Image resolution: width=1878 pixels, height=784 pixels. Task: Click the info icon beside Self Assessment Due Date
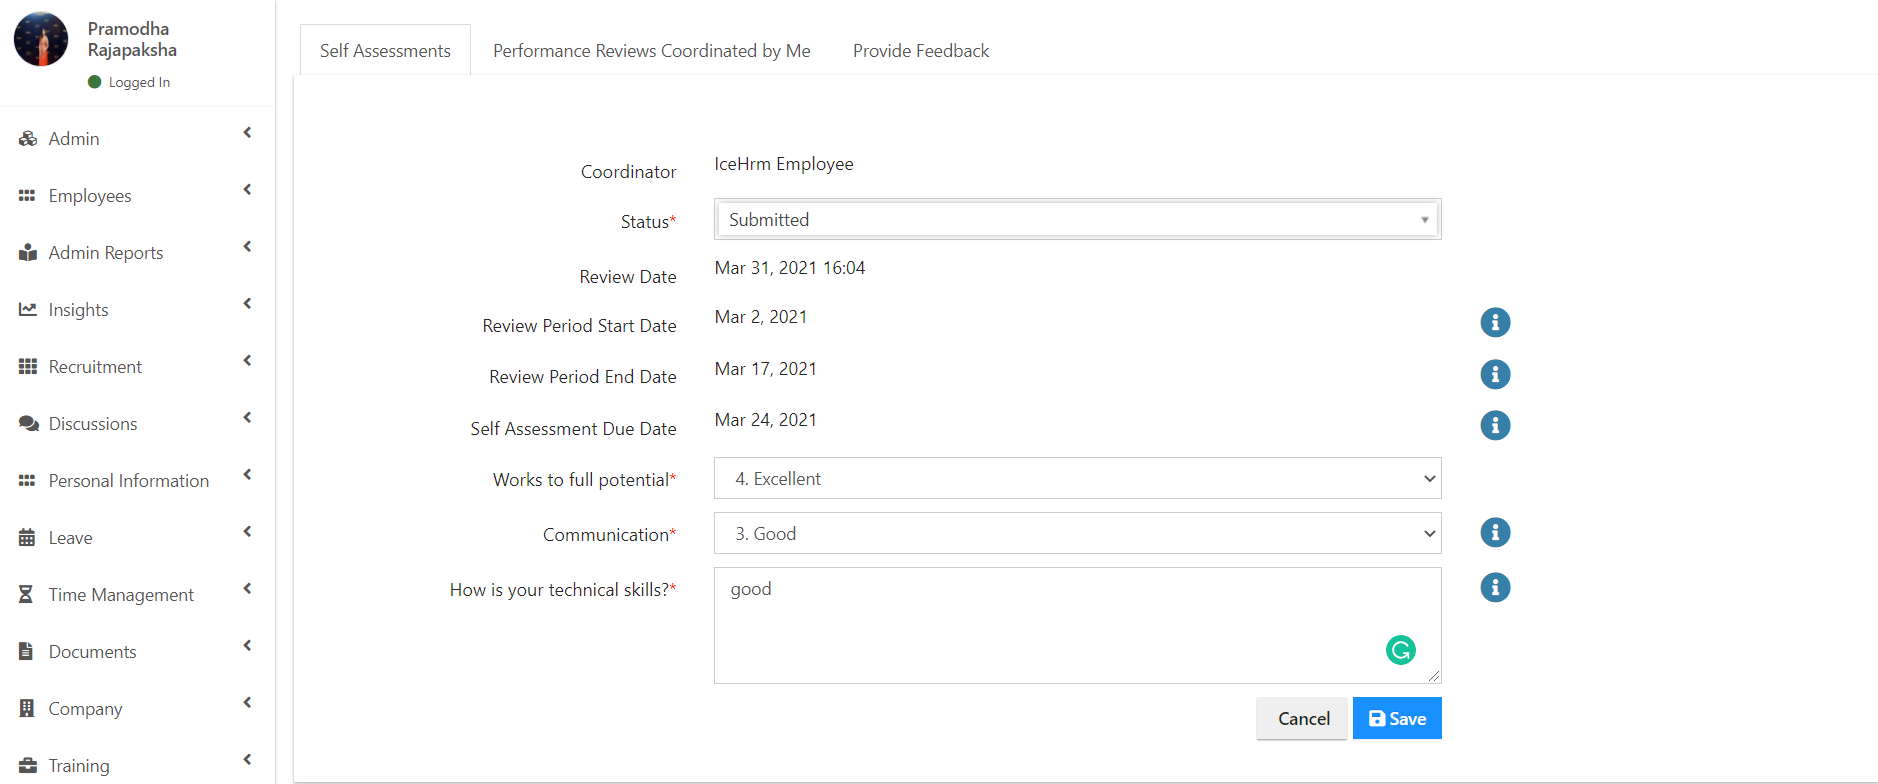pyautogui.click(x=1495, y=425)
